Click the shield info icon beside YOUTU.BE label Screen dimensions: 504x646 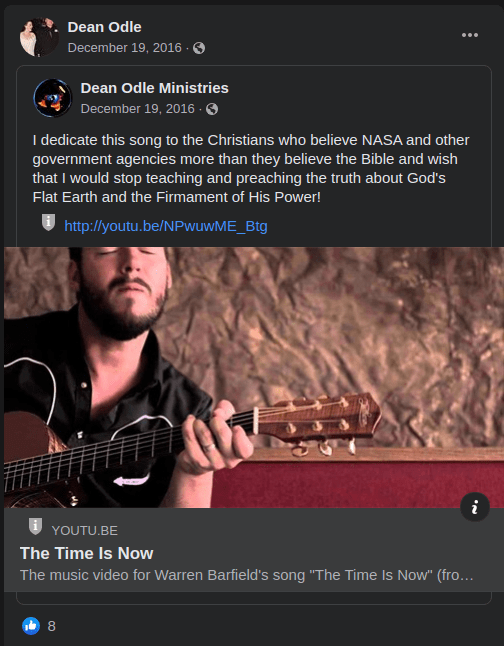click(x=35, y=527)
